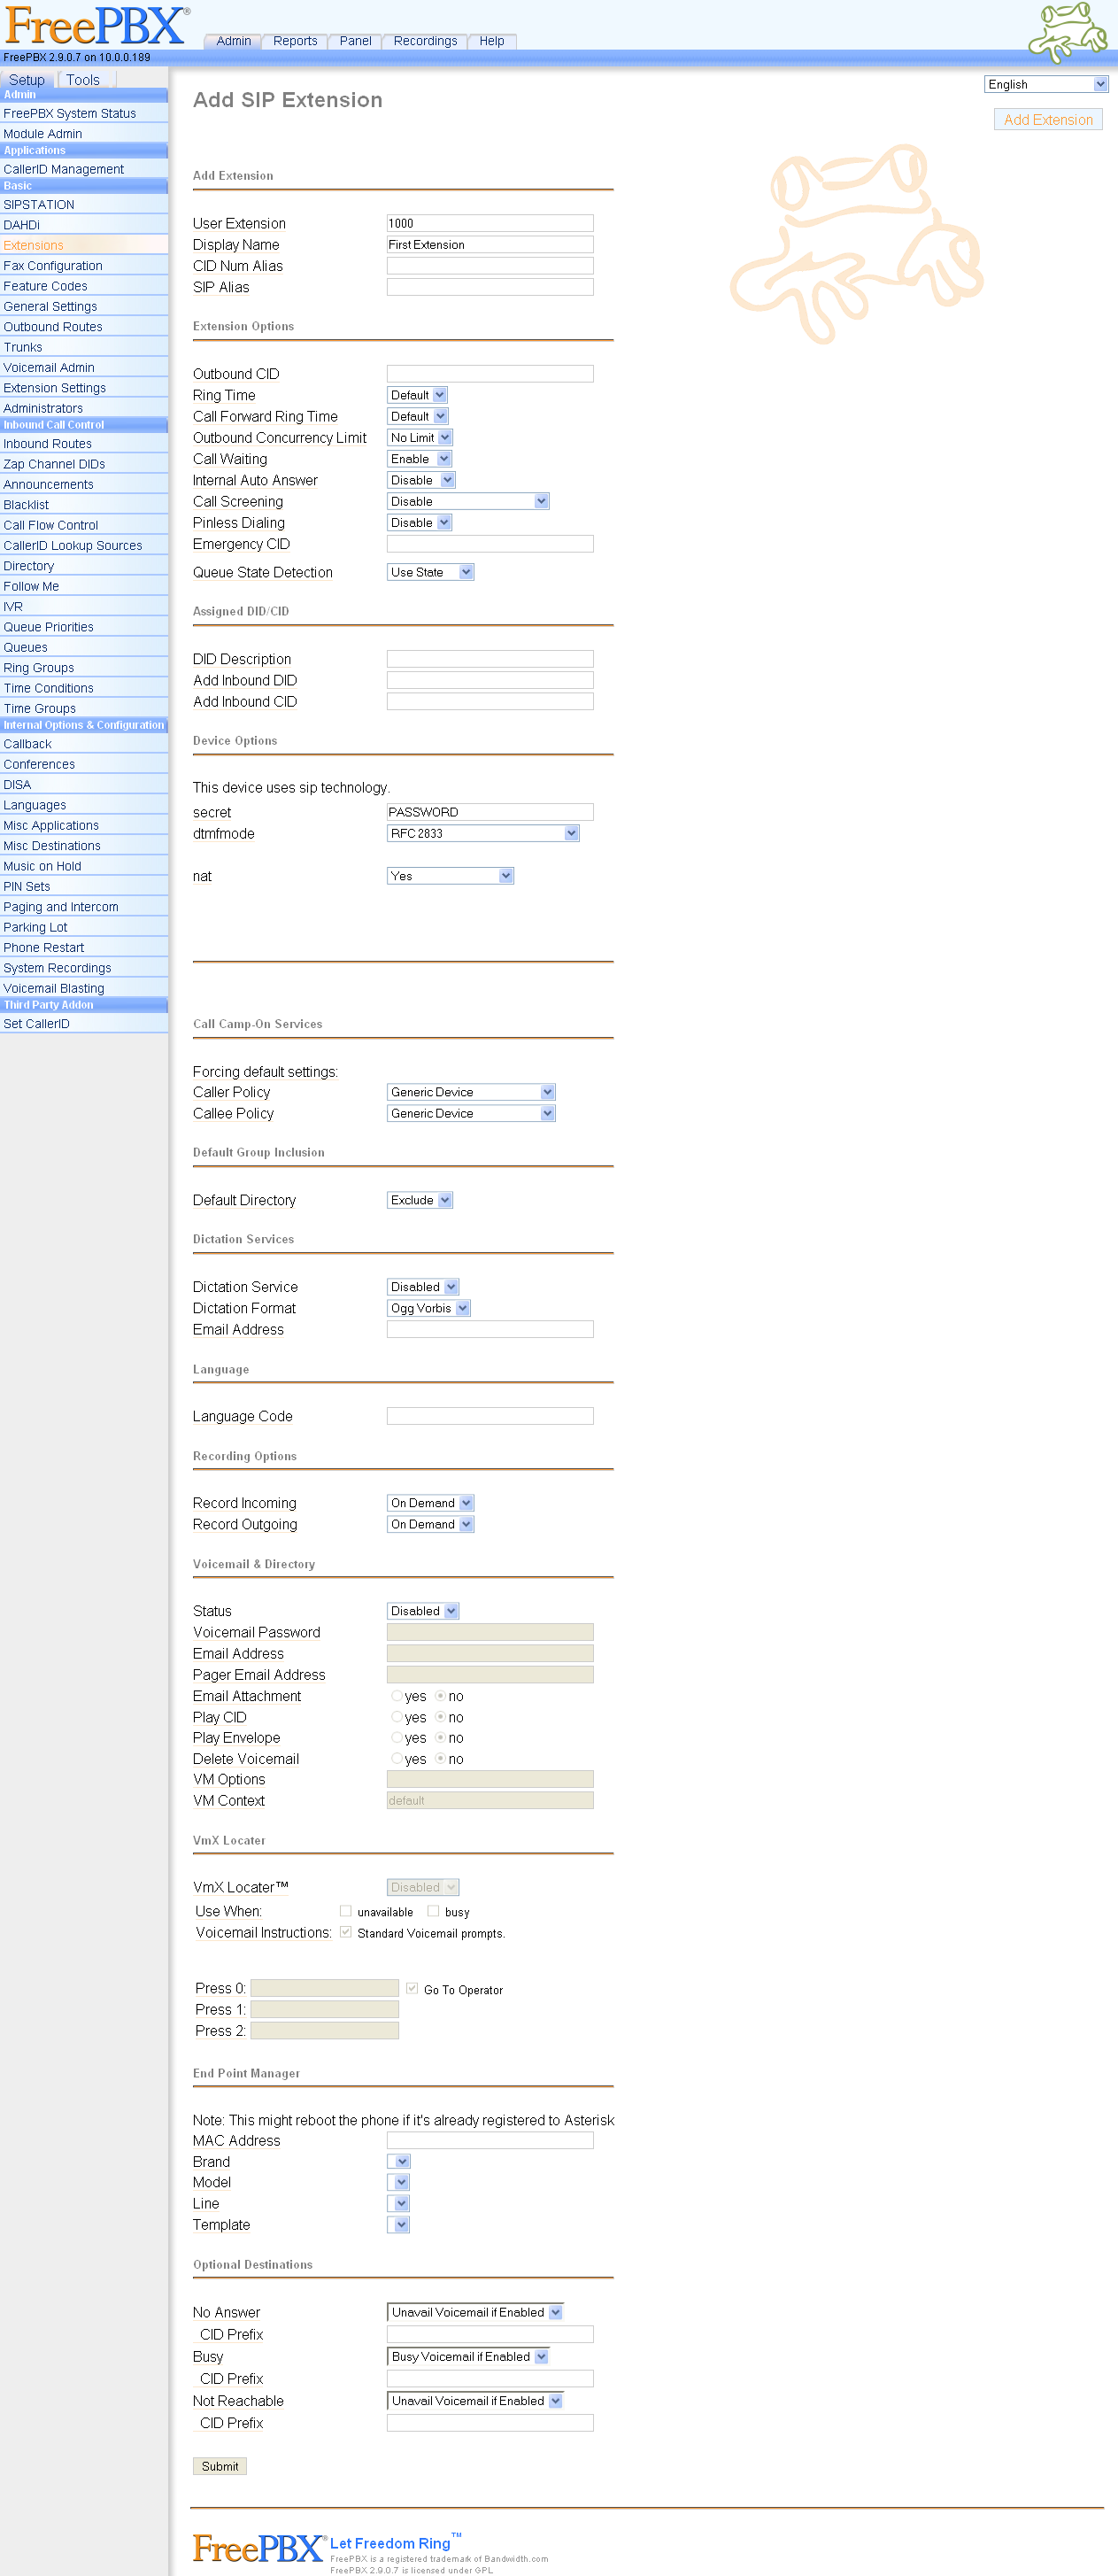Image resolution: width=1118 pixels, height=2576 pixels.
Task: Select yes for Delete Voicemail
Action: point(397,1759)
